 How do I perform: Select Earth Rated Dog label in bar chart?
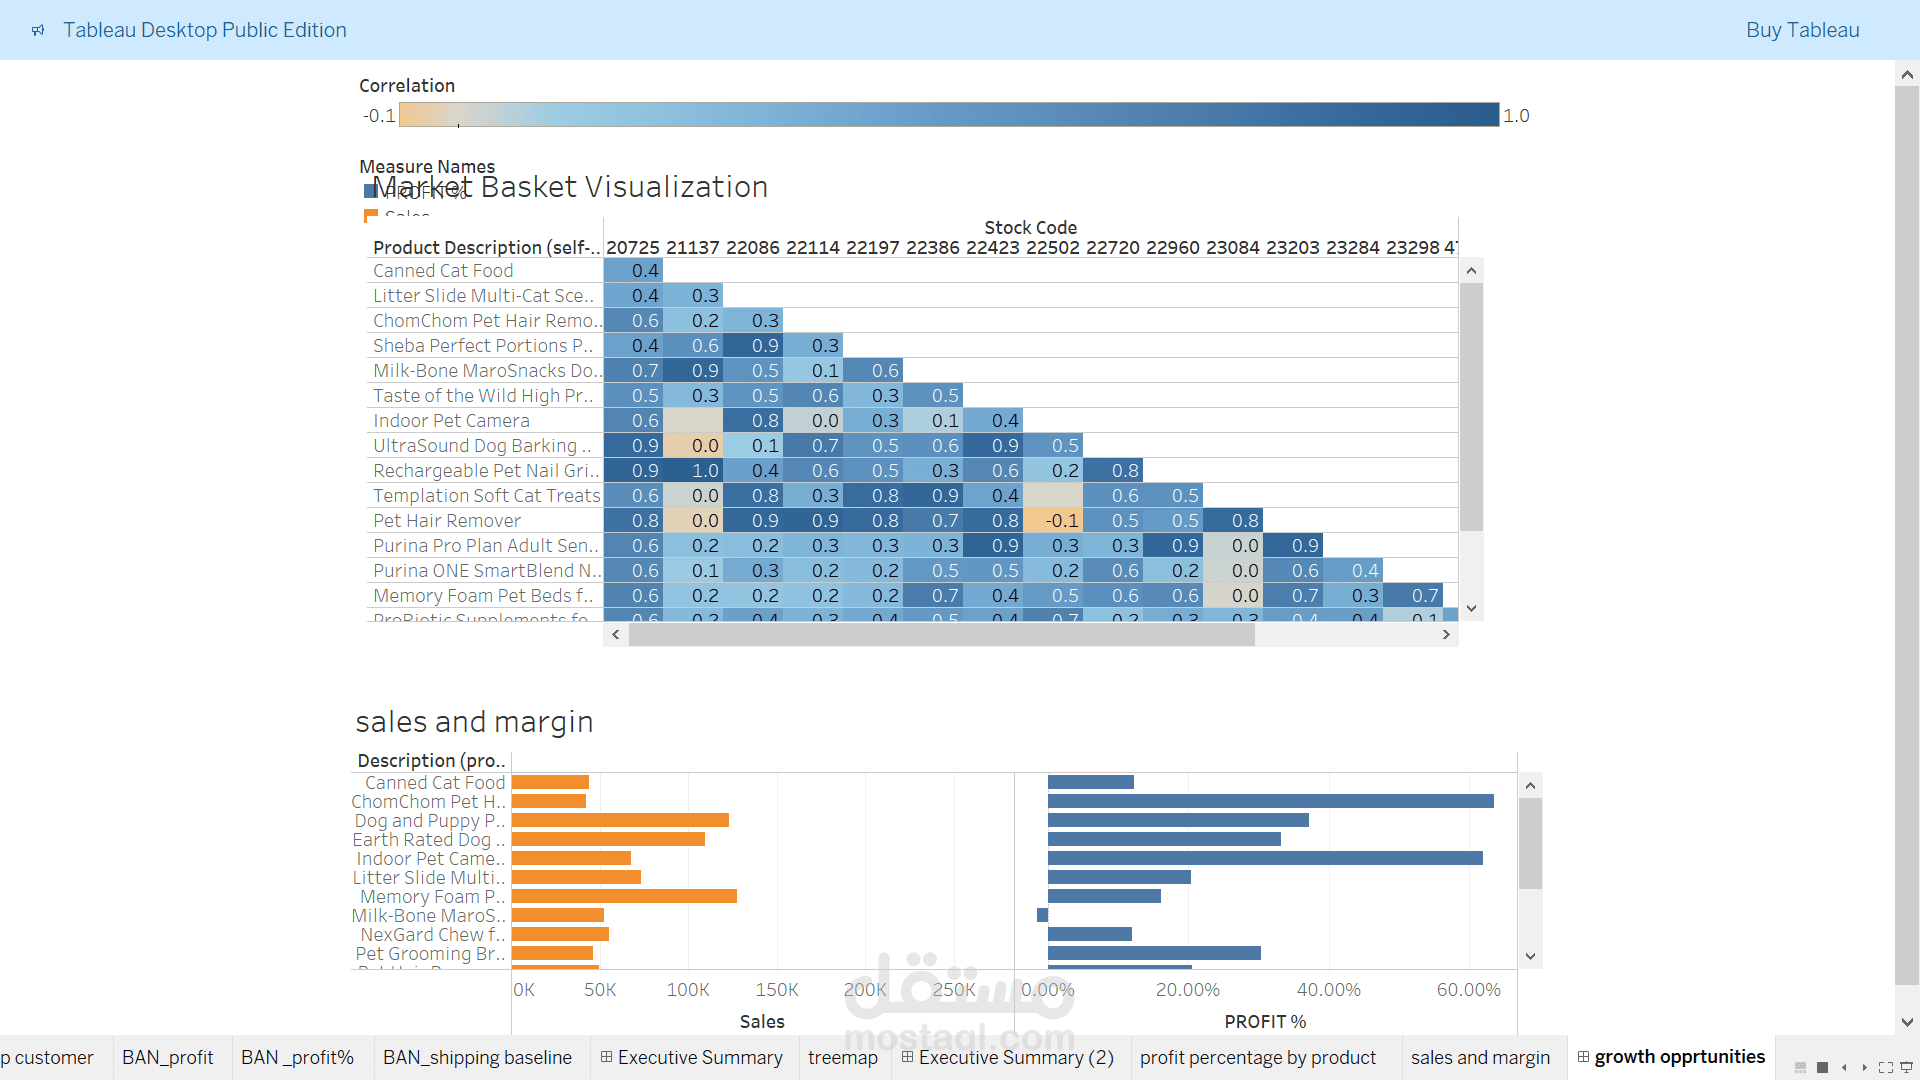[428, 840]
